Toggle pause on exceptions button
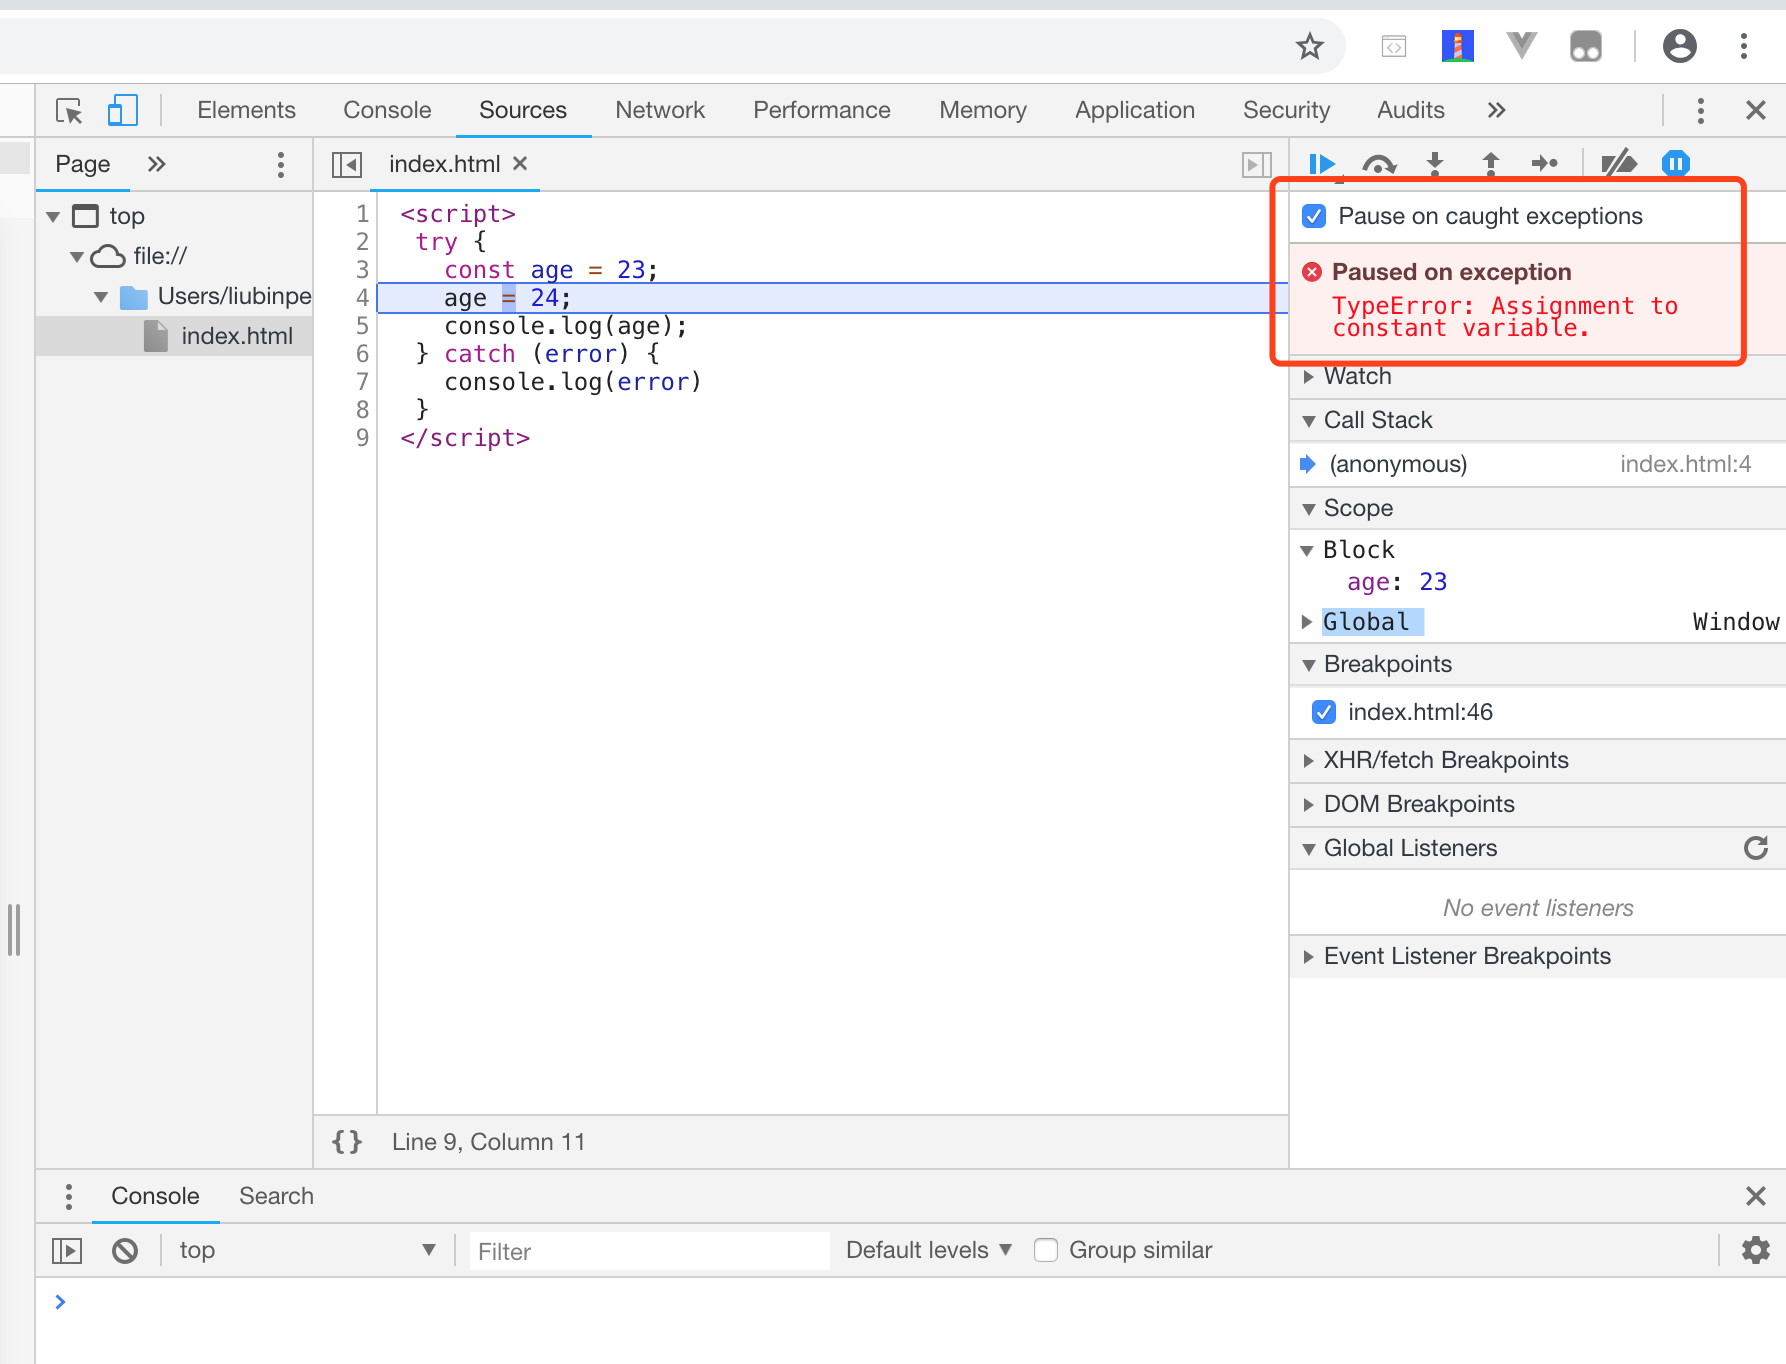The width and height of the screenshot is (1786, 1364). [x=1676, y=163]
